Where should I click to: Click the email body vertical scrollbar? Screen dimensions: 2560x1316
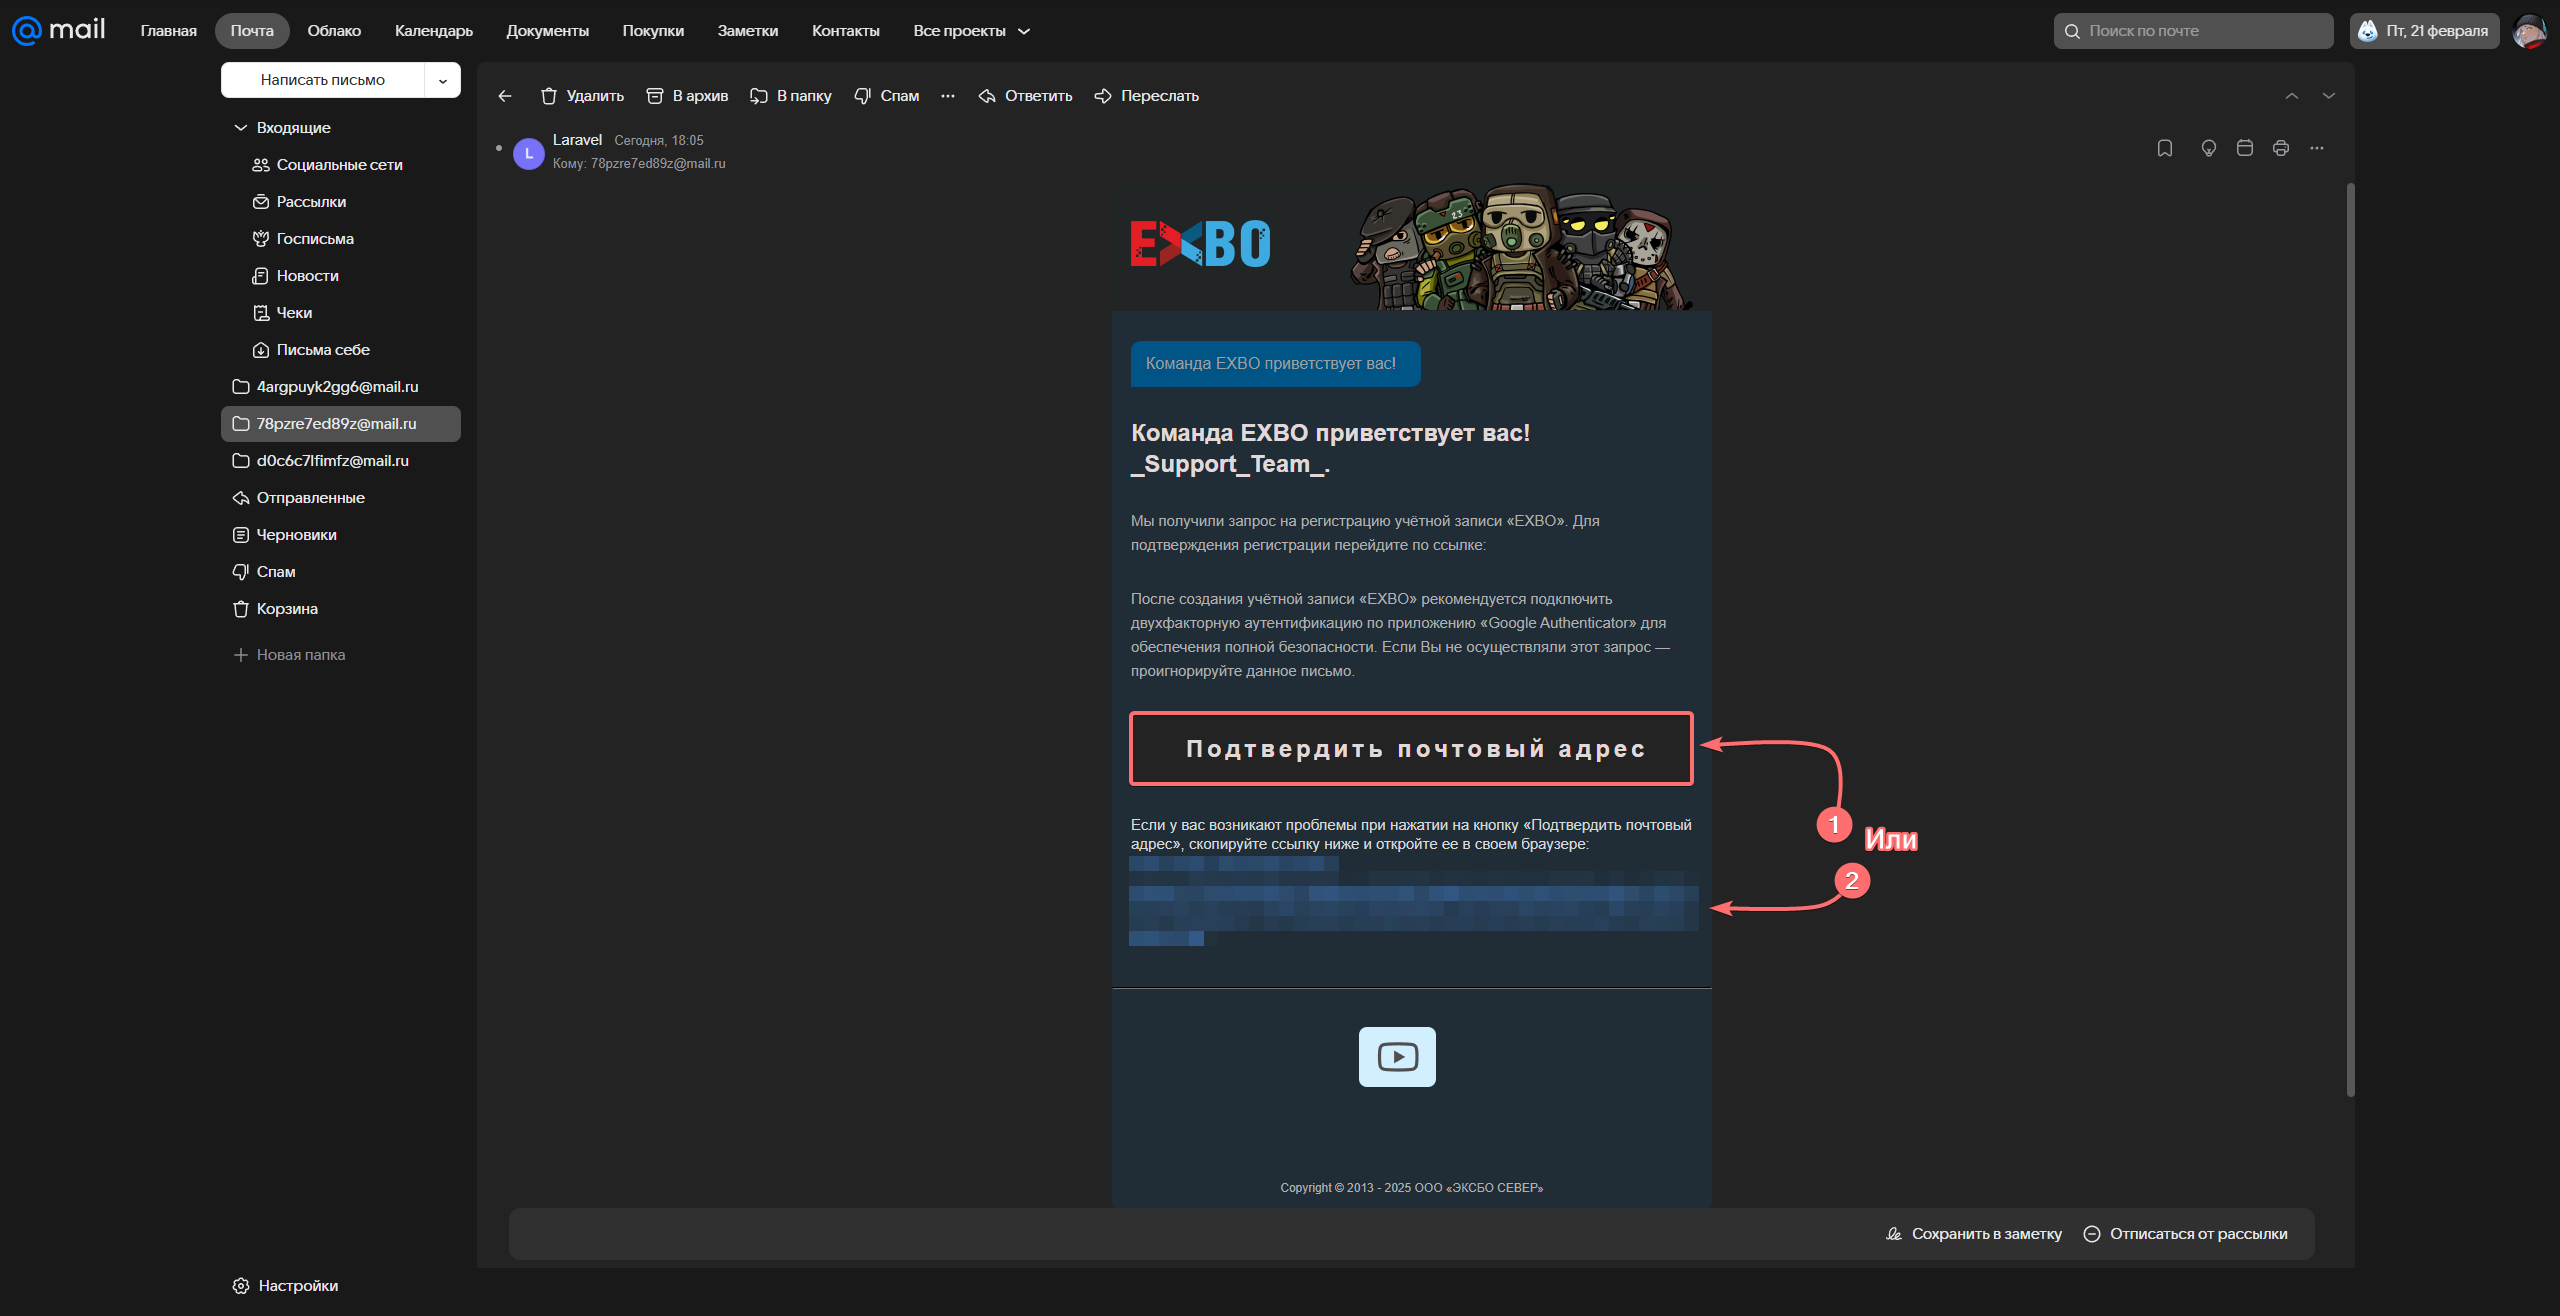[2350, 640]
